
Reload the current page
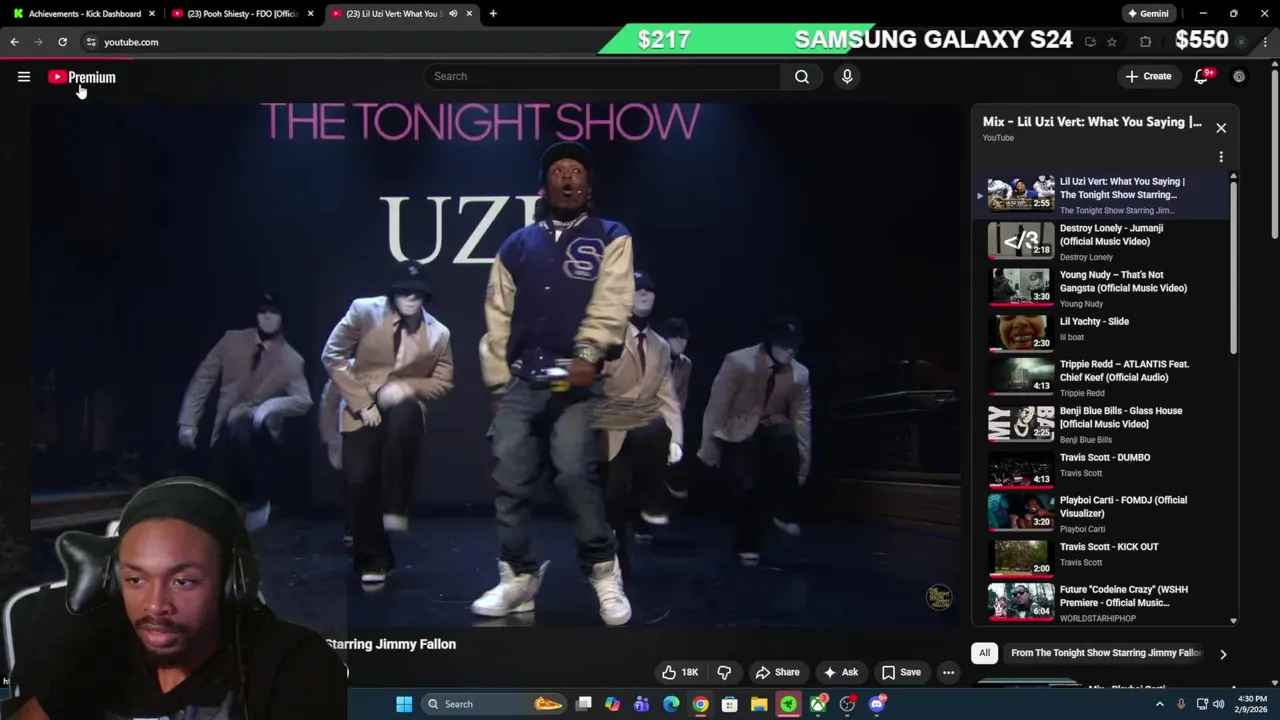tap(62, 42)
